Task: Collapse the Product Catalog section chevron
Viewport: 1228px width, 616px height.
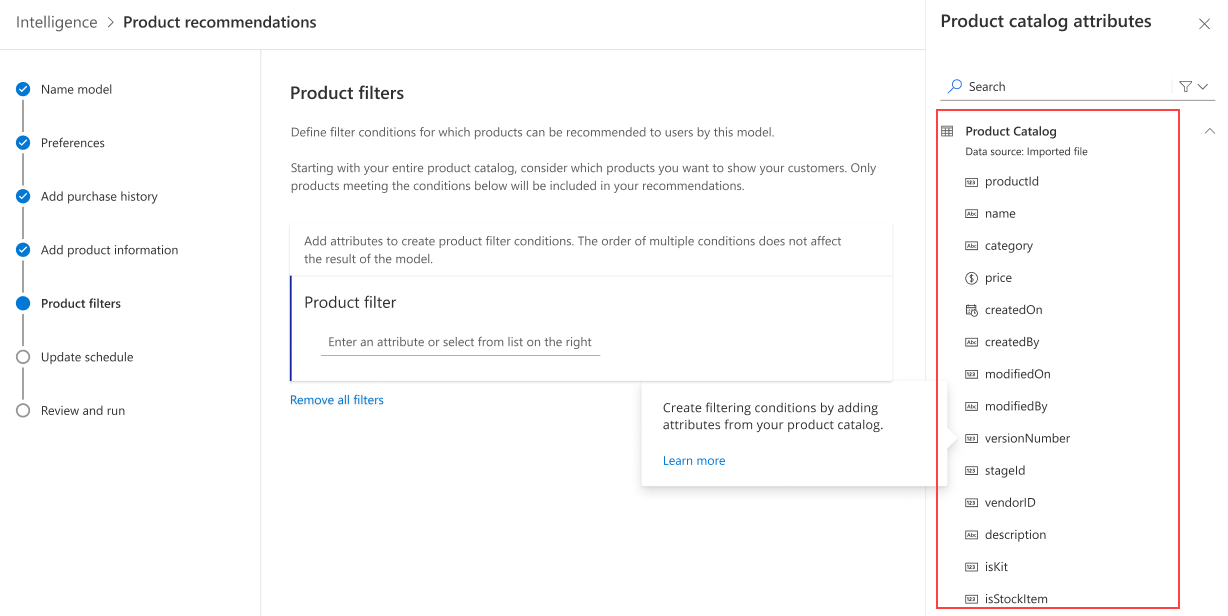Action: tap(1209, 130)
